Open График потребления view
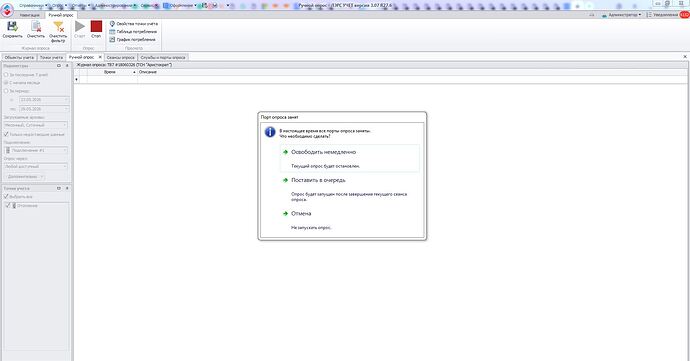690x361 pixels. click(132, 40)
